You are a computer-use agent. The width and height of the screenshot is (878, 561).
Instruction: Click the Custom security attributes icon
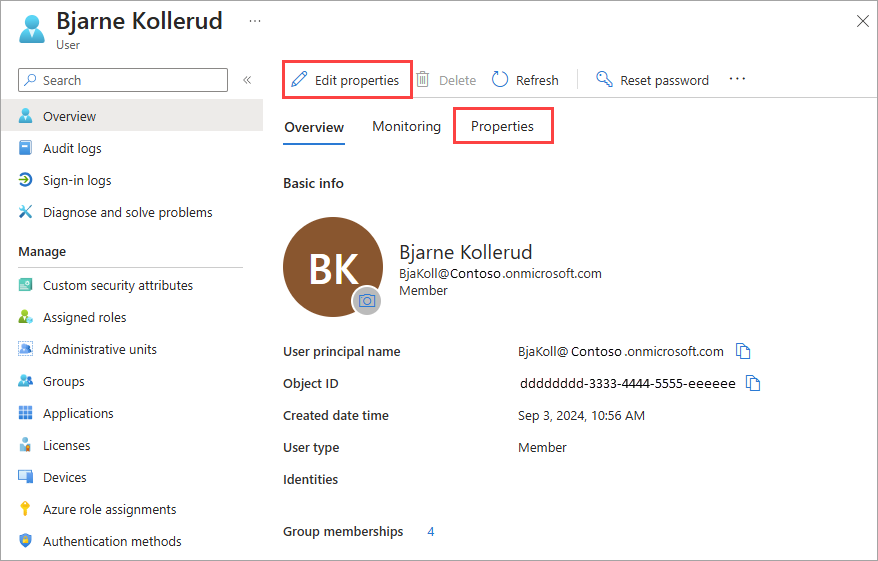[x=26, y=285]
